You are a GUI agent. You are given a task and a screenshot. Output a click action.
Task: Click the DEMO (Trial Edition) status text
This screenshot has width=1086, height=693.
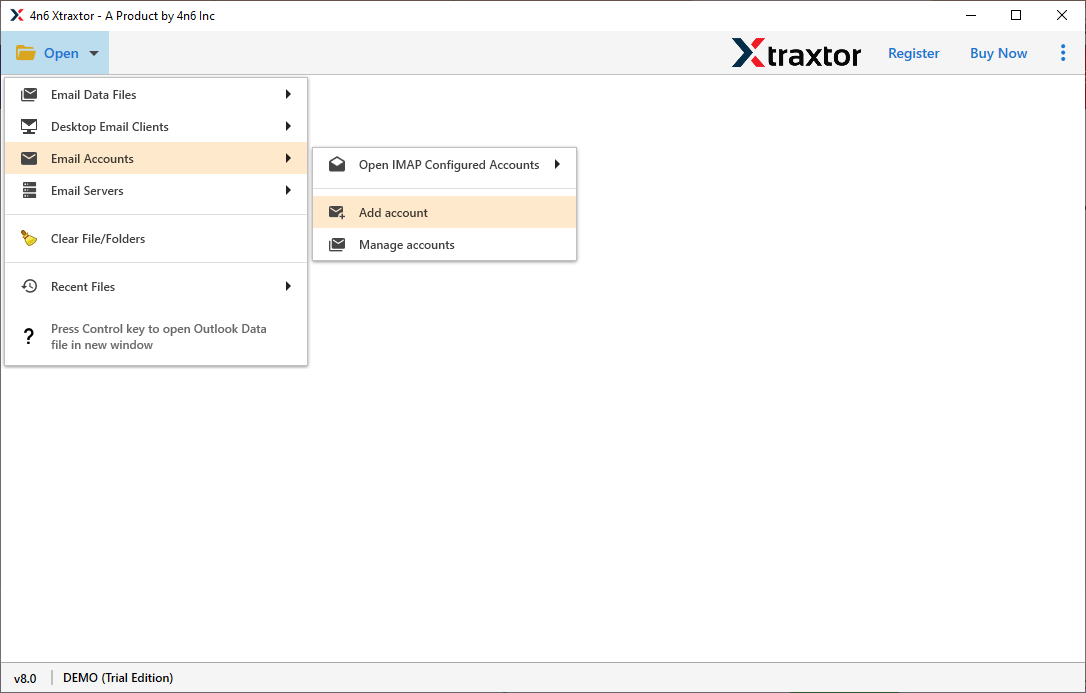(x=117, y=677)
